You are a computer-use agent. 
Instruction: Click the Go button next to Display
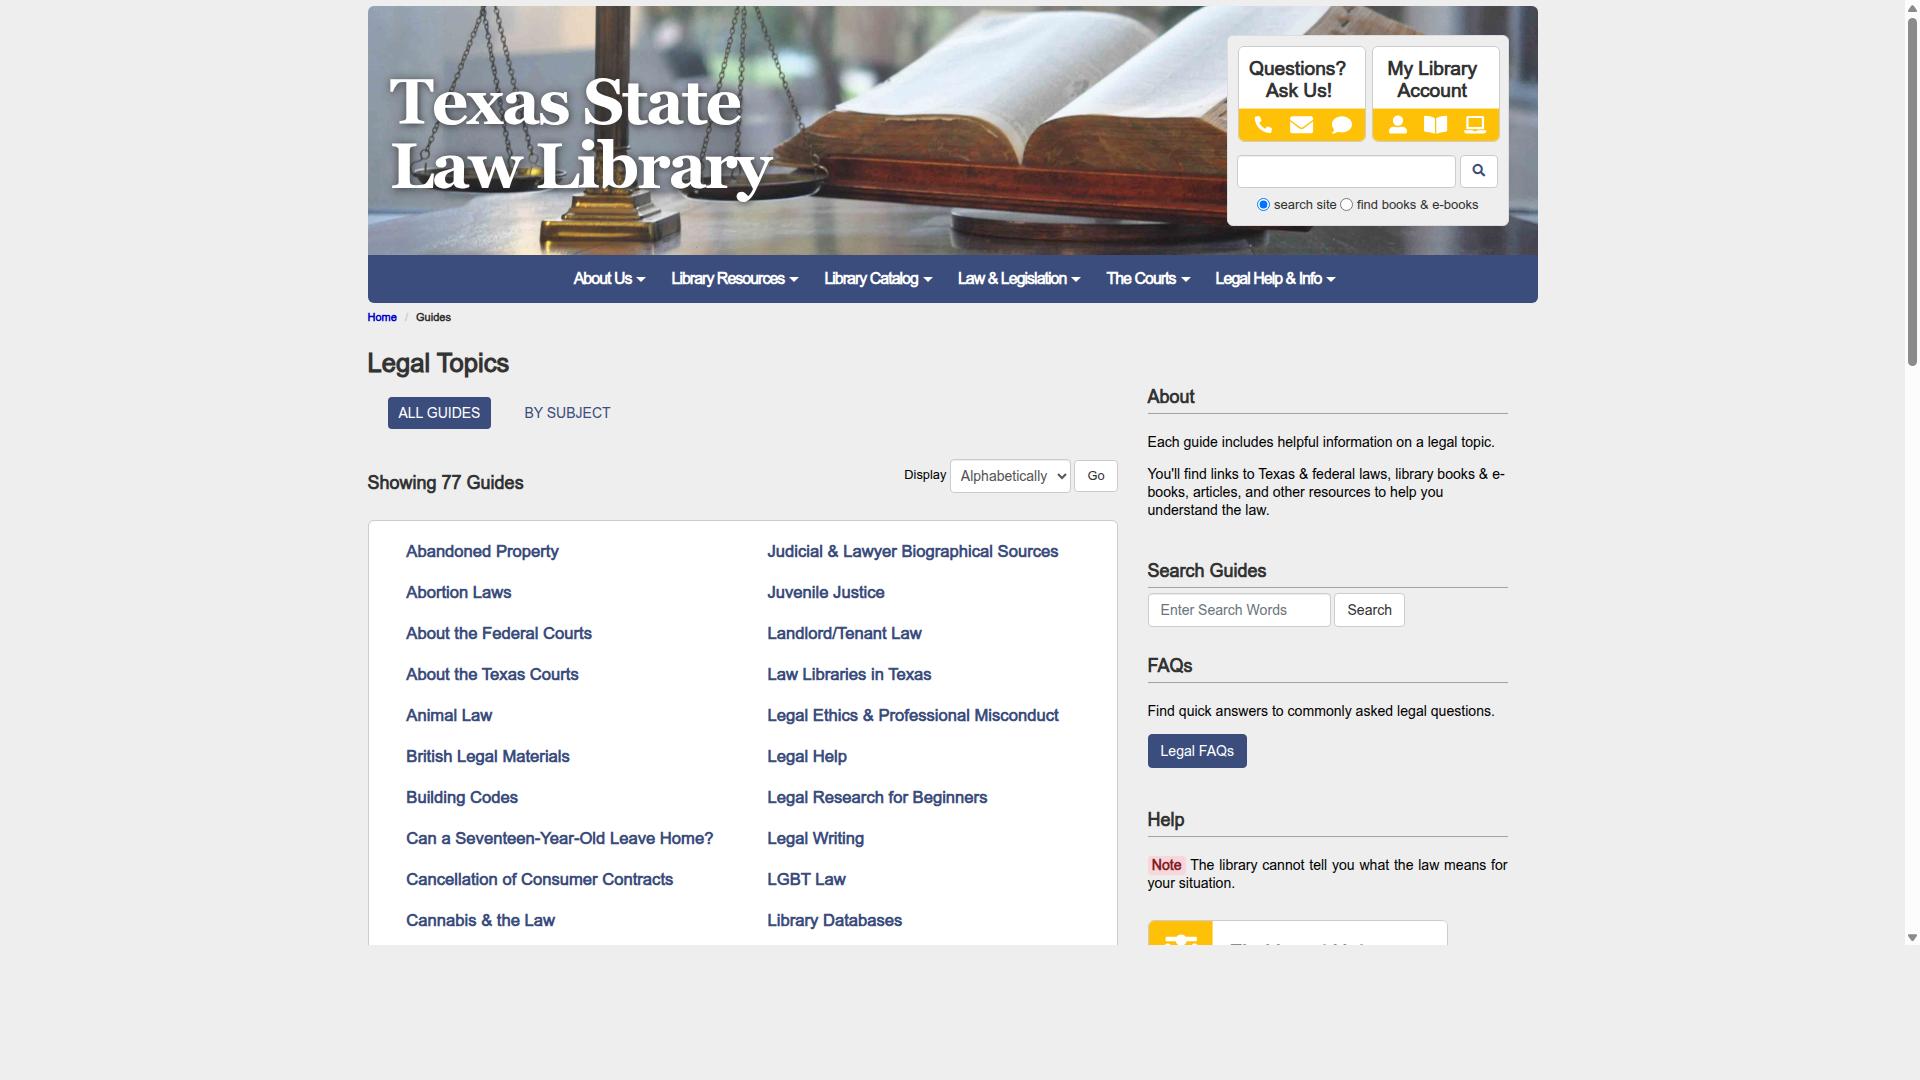coord(1096,476)
